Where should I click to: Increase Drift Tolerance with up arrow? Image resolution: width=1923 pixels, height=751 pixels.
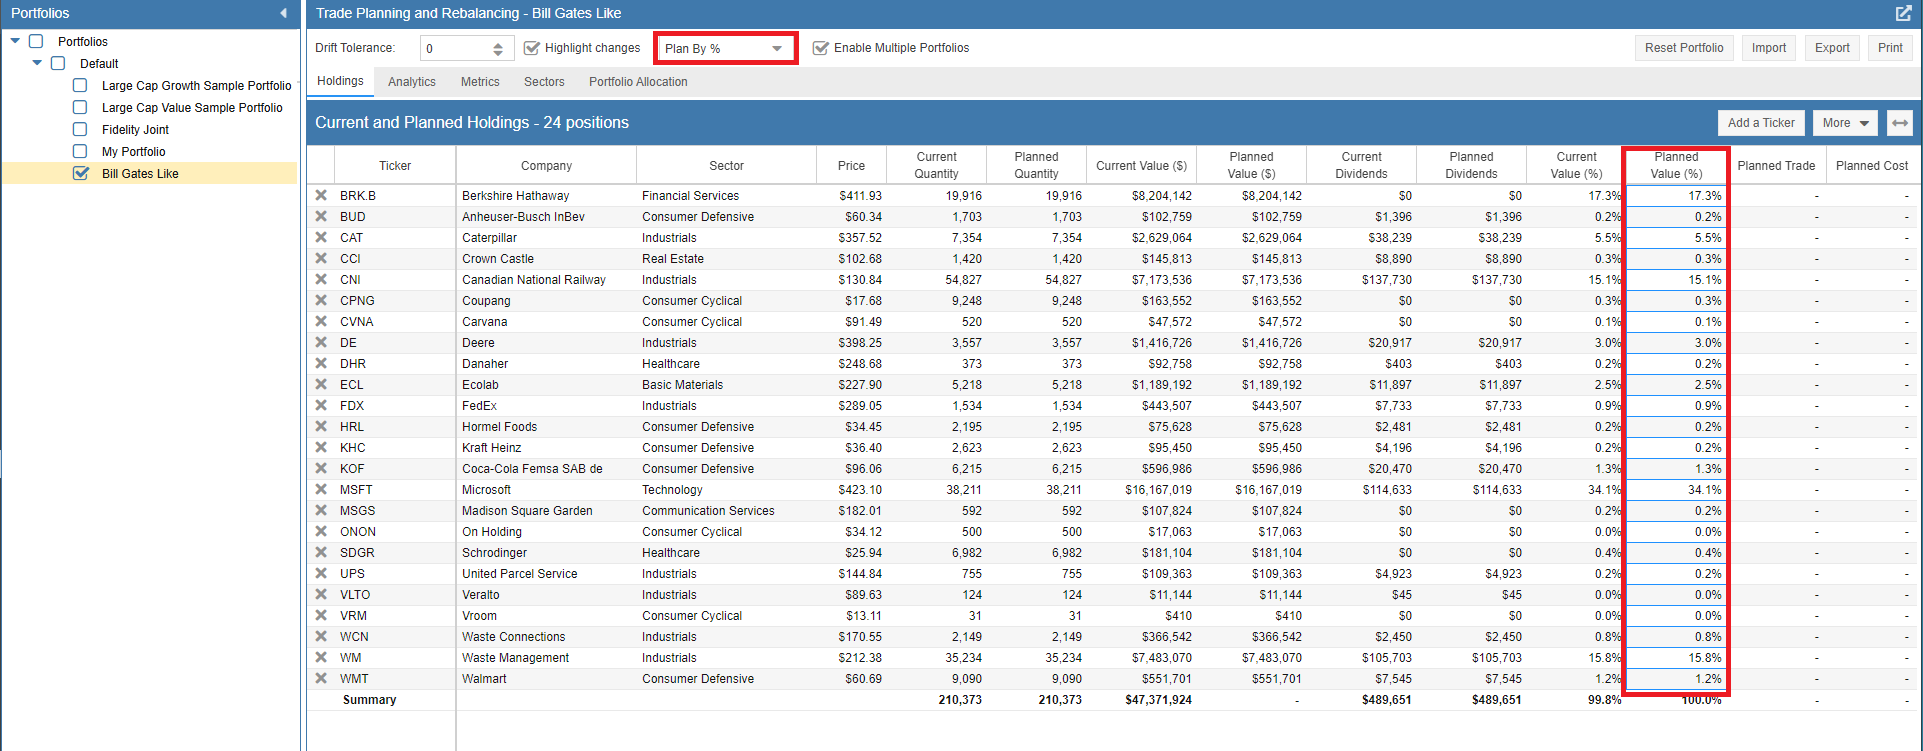[498, 44]
